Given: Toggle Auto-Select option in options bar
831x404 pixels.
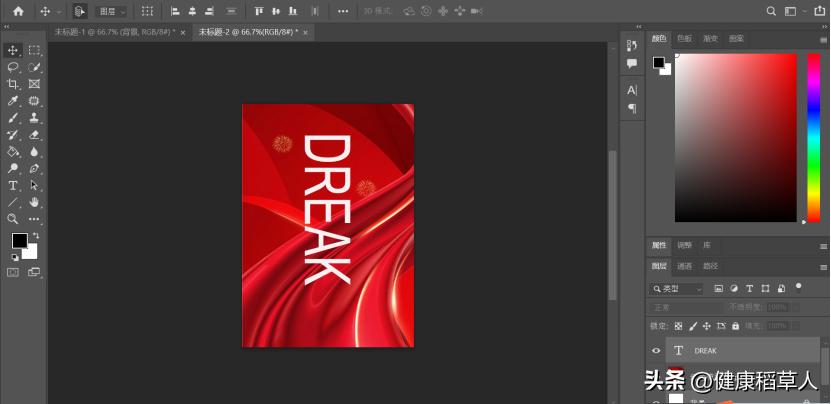Looking at the screenshot, I should coord(80,11).
